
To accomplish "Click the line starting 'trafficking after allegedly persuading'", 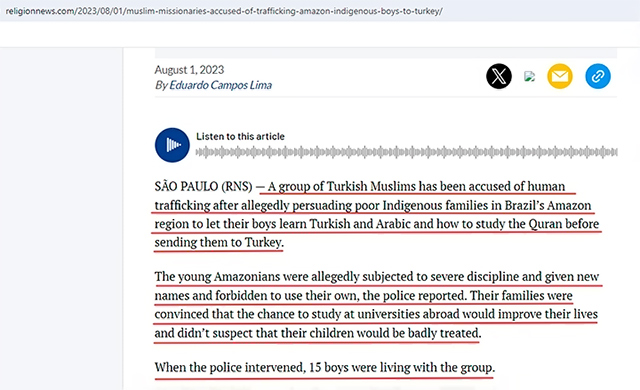I will click(x=373, y=205).
